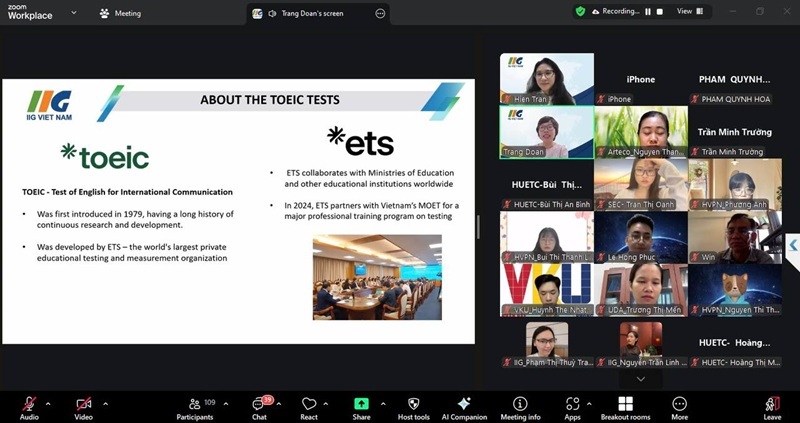Select the Win participant video tile
The width and height of the screenshot is (800, 423).
(735, 237)
